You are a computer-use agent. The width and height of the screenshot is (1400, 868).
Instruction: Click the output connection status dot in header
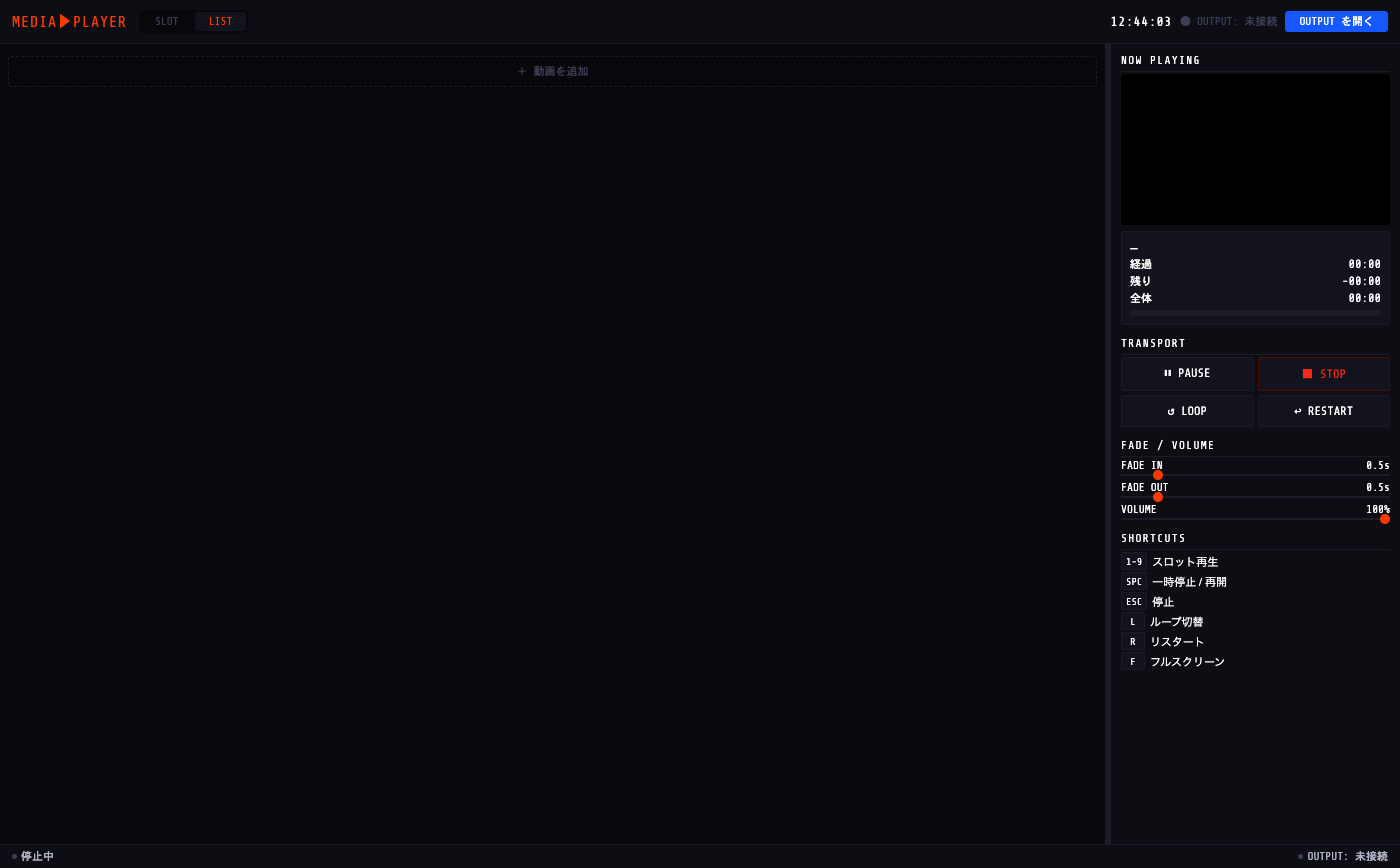1185,21
